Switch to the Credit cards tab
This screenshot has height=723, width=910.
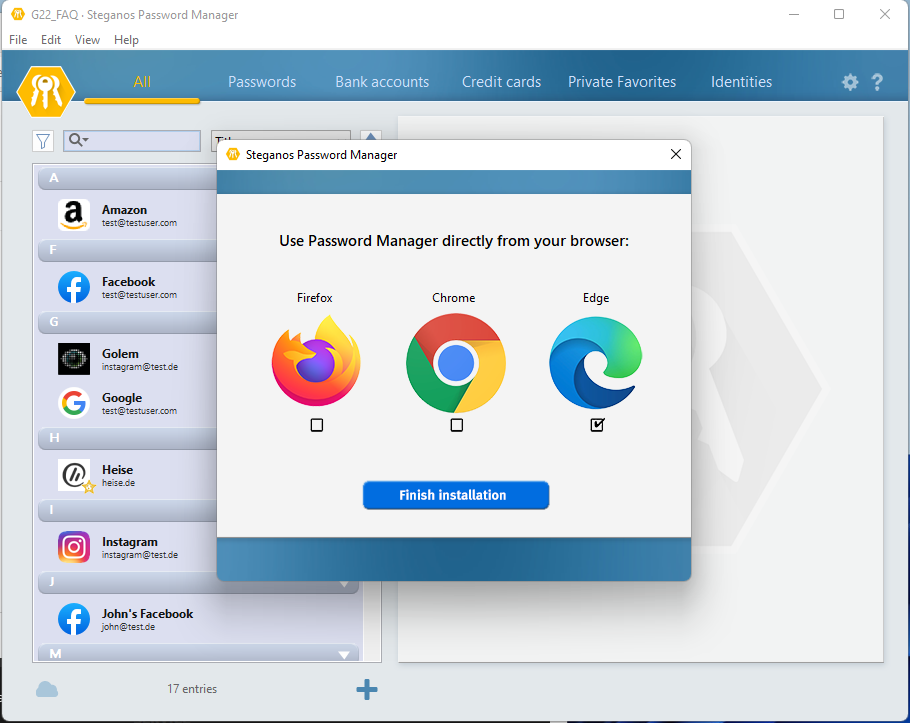coord(501,82)
